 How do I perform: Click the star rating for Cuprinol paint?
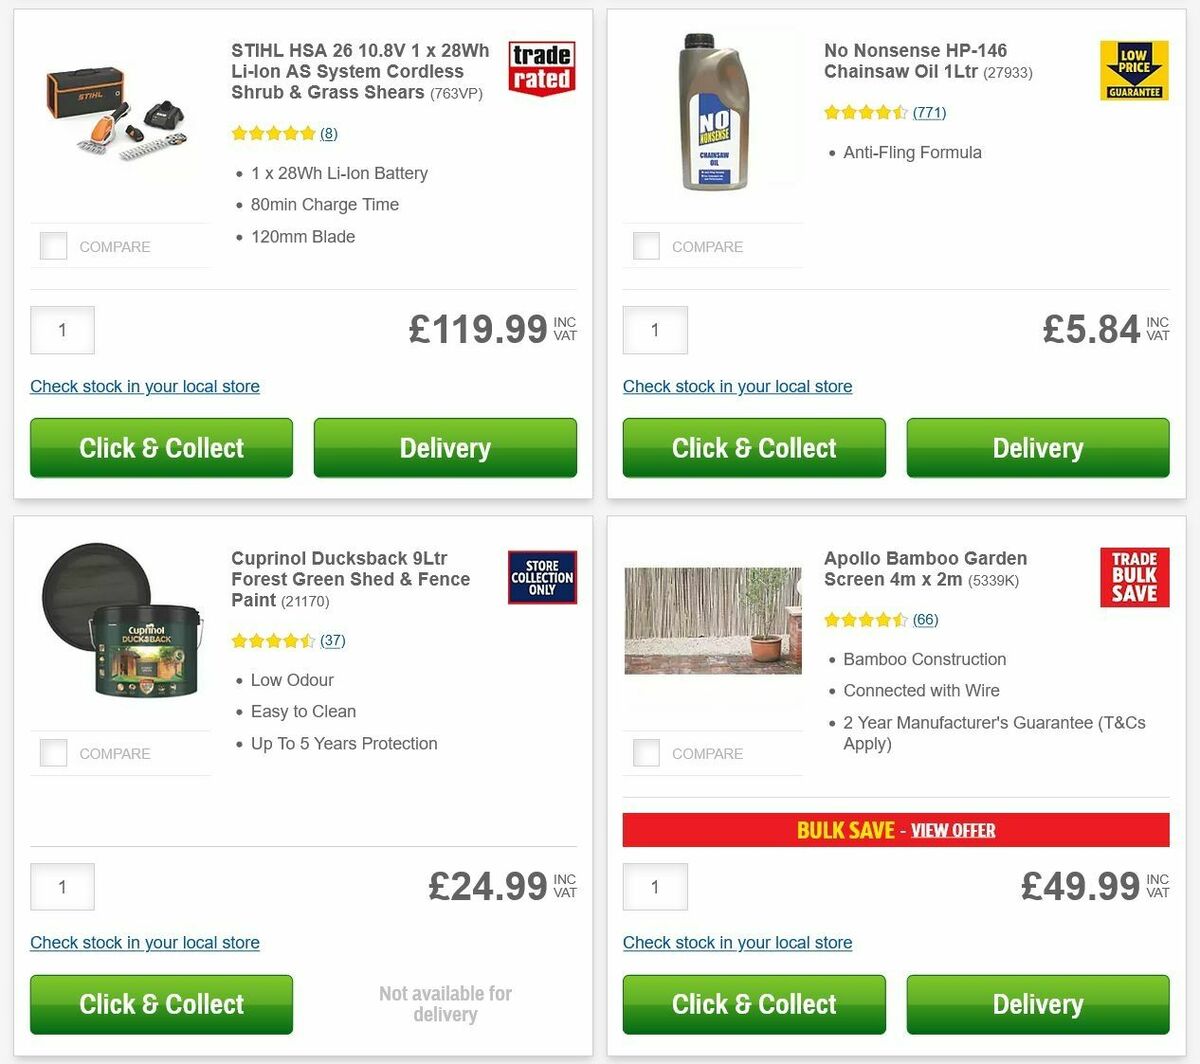(x=271, y=640)
